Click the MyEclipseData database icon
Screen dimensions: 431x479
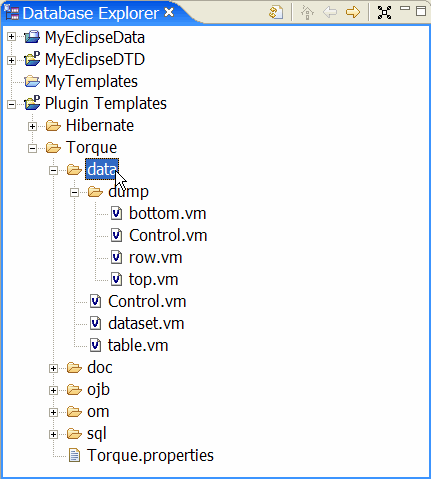32,37
